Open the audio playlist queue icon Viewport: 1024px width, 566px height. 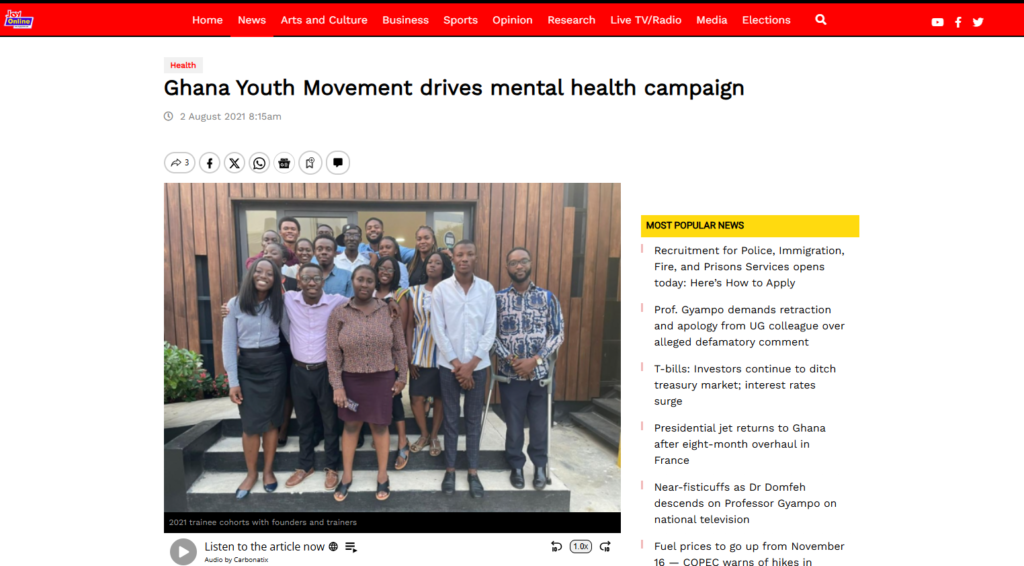[x=351, y=547]
